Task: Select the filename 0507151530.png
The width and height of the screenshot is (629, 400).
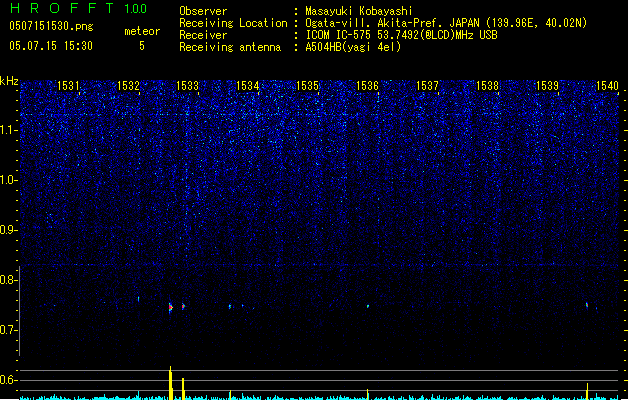Action: click(x=51, y=26)
